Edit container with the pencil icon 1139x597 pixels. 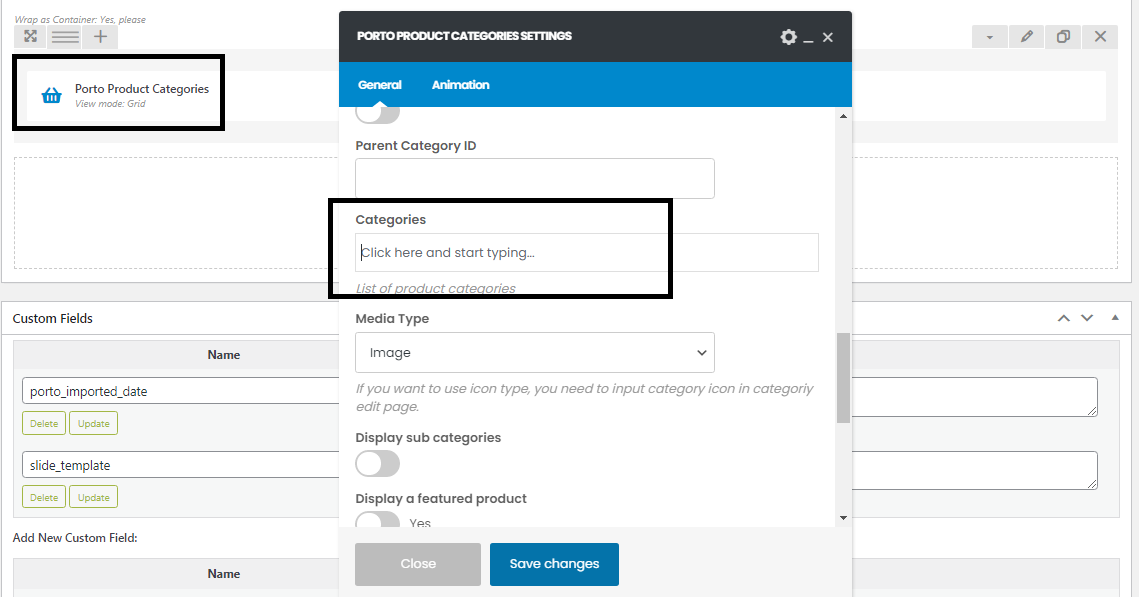tap(1026, 37)
